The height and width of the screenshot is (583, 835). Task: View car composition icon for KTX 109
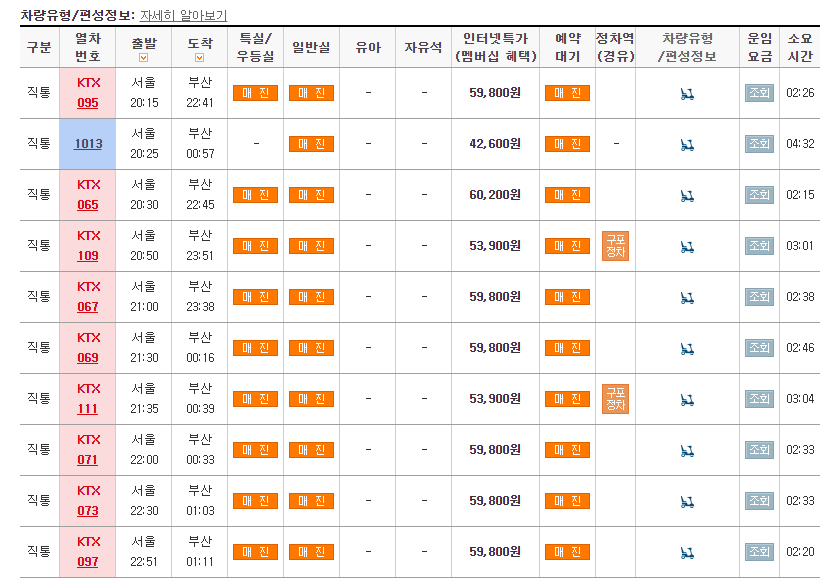(687, 247)
